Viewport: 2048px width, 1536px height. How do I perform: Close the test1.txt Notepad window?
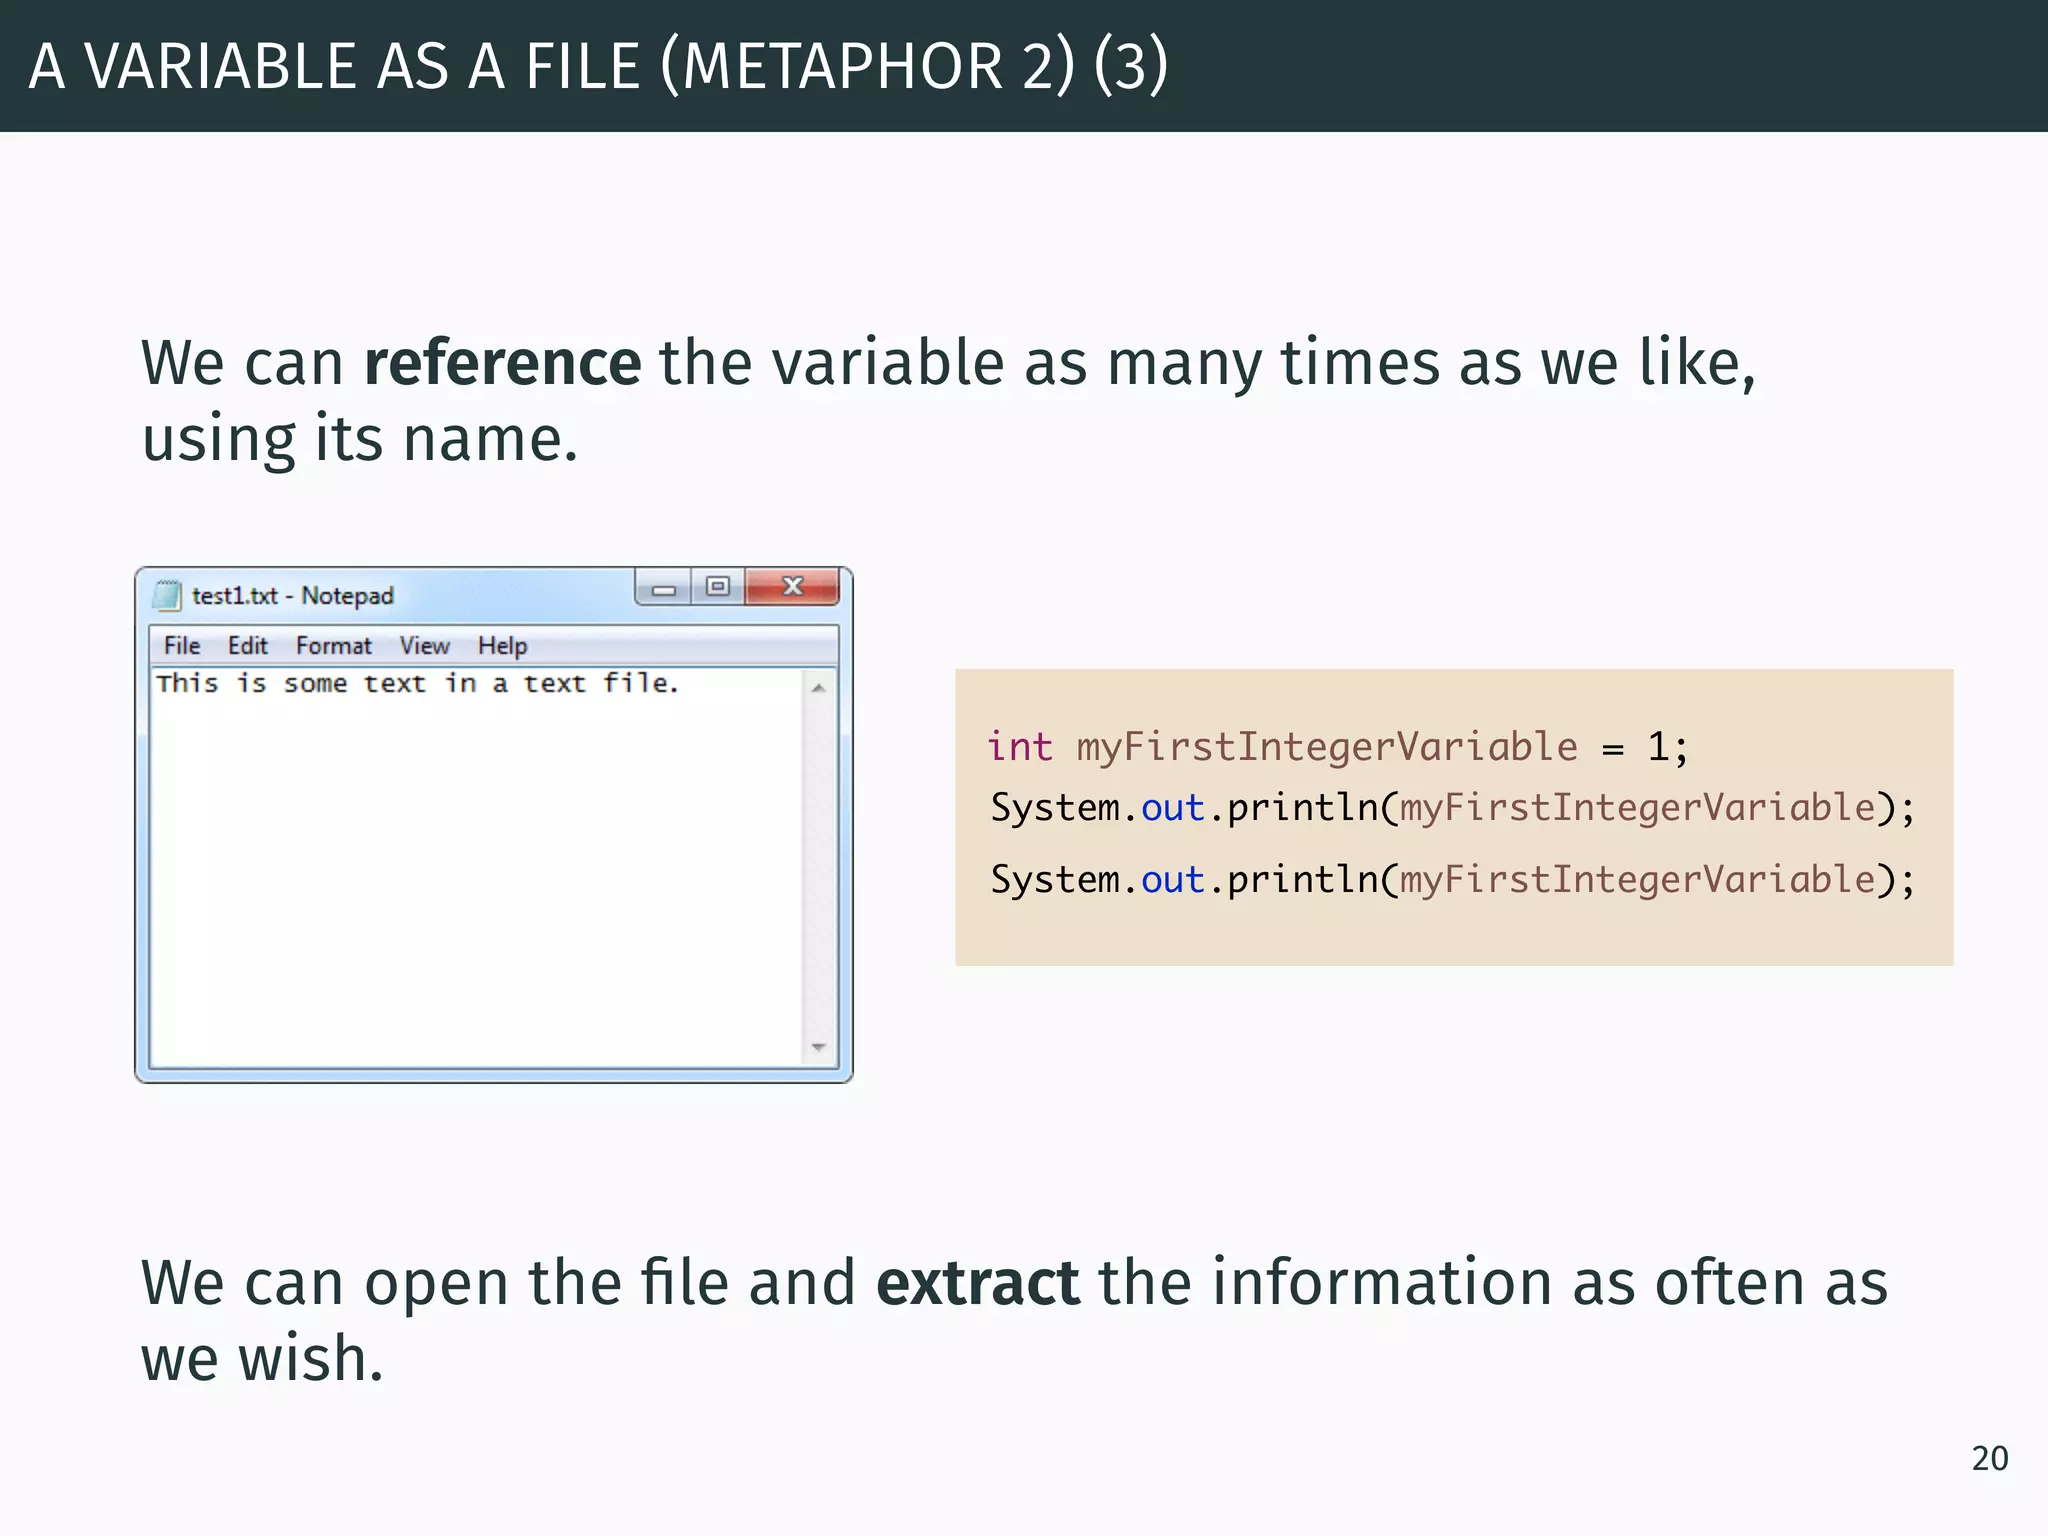(x=792, y=587)
